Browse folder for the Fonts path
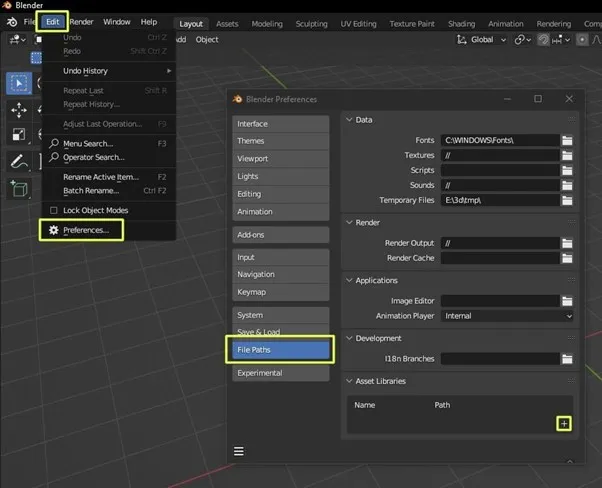This screenshot has width=602, height=488. coord(567,141)
